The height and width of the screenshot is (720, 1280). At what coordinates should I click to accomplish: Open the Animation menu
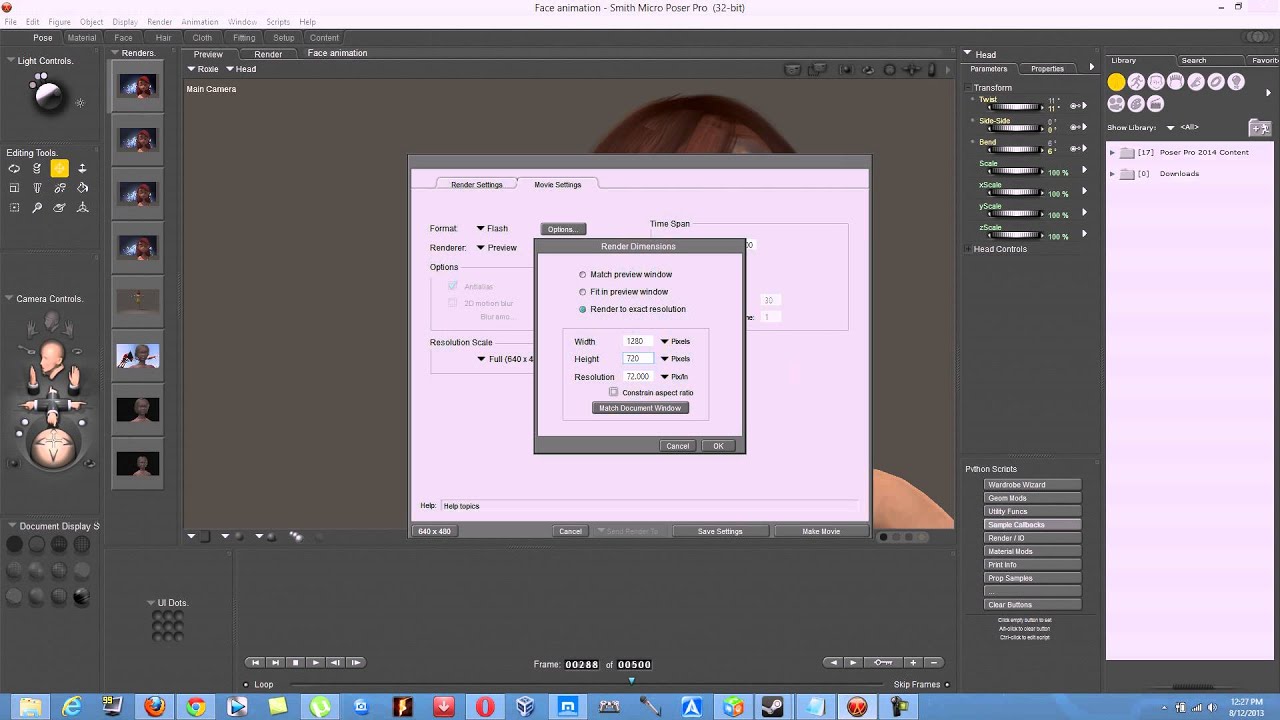coord(199,21)
